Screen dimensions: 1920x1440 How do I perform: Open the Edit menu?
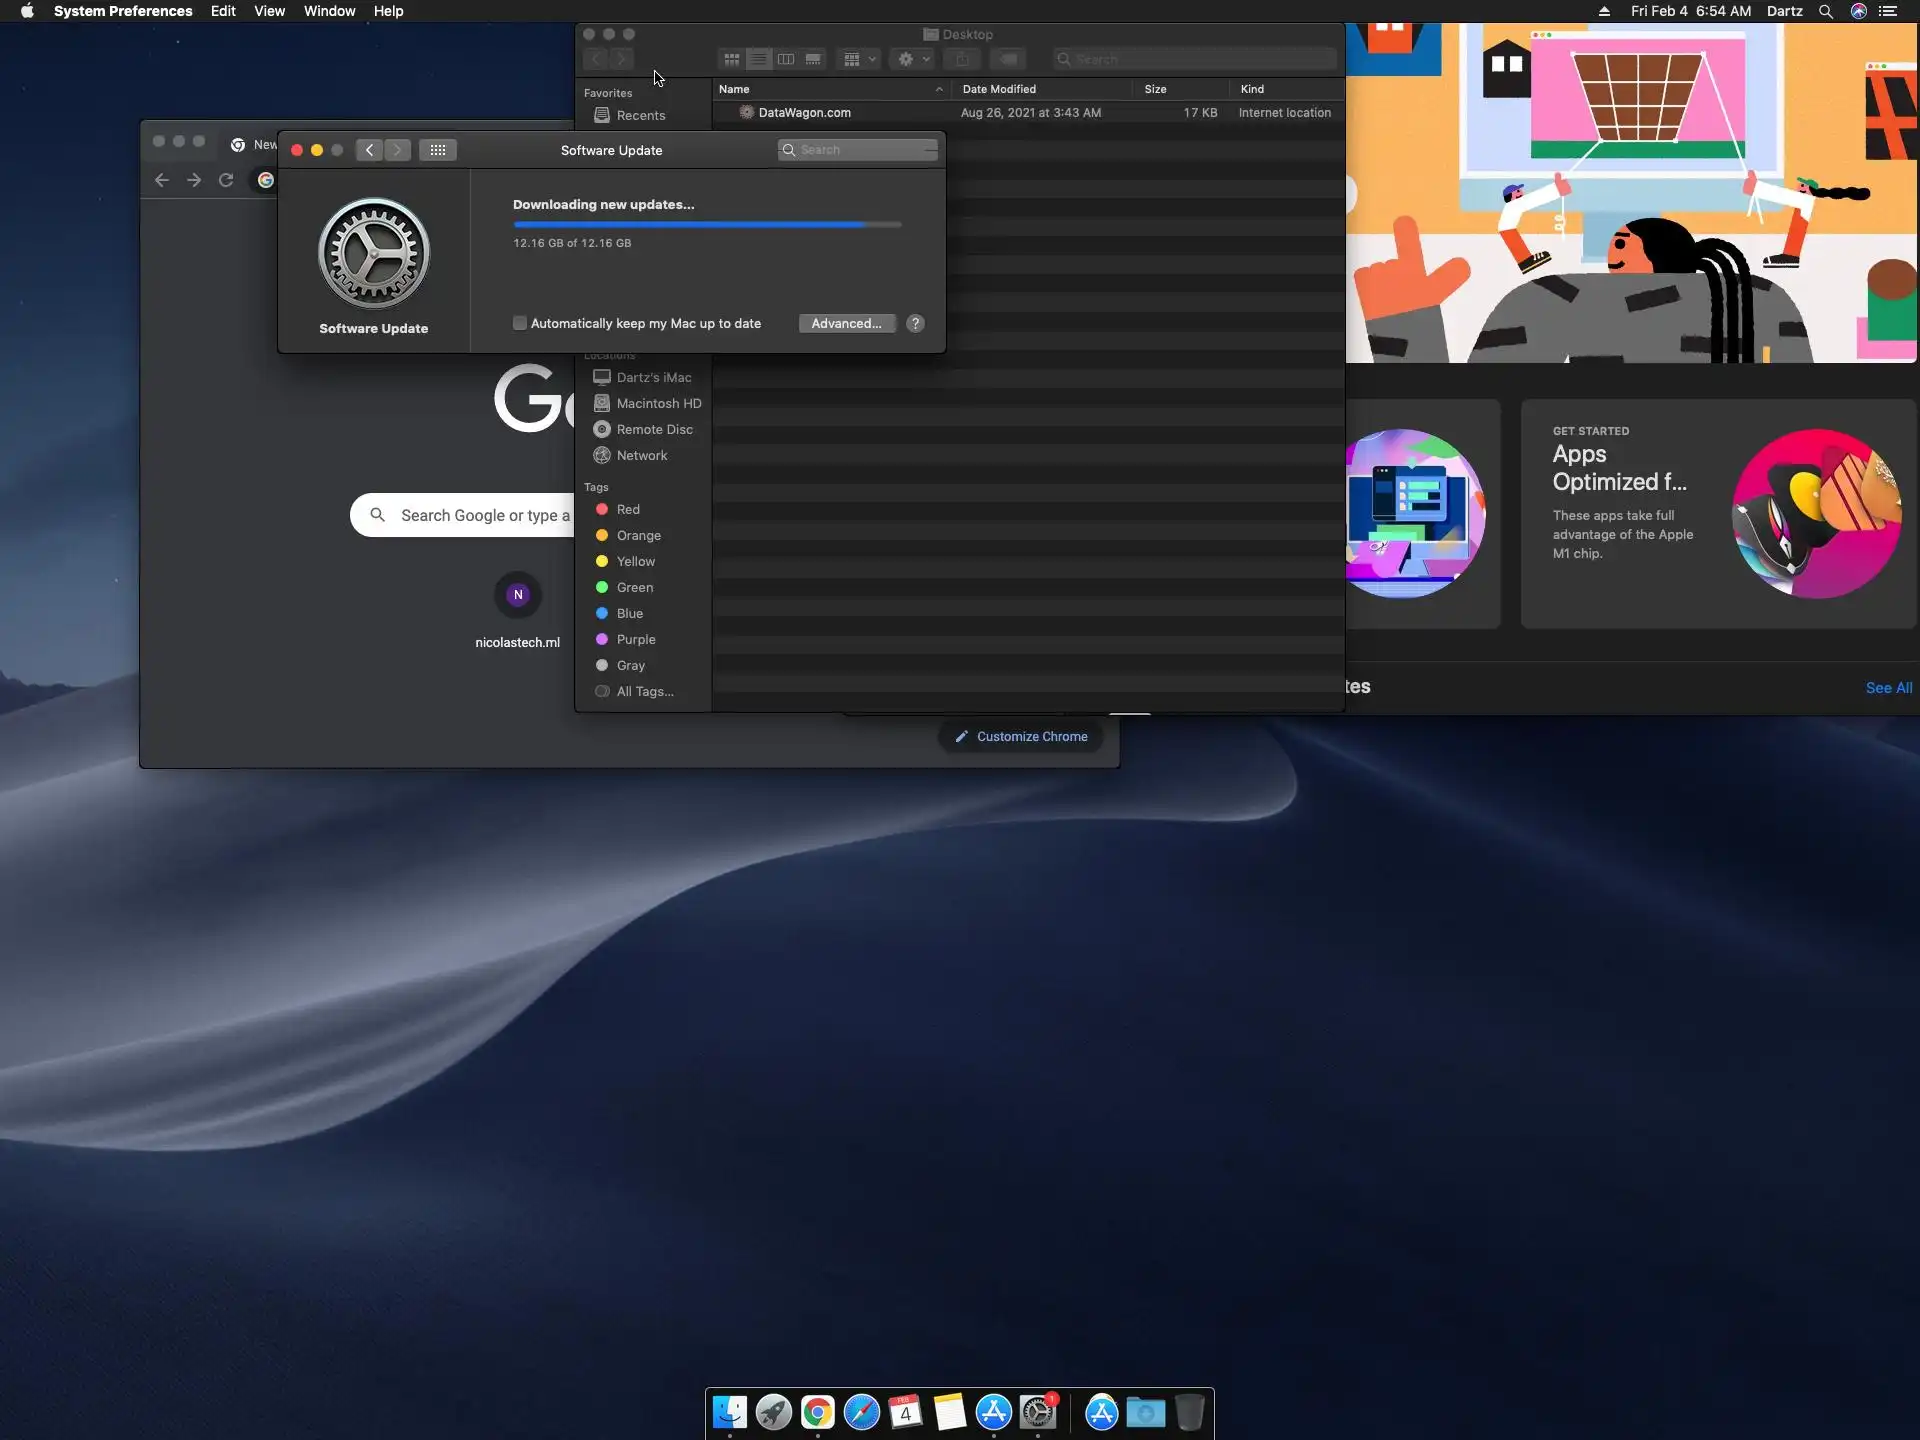[x=223, y=11]
